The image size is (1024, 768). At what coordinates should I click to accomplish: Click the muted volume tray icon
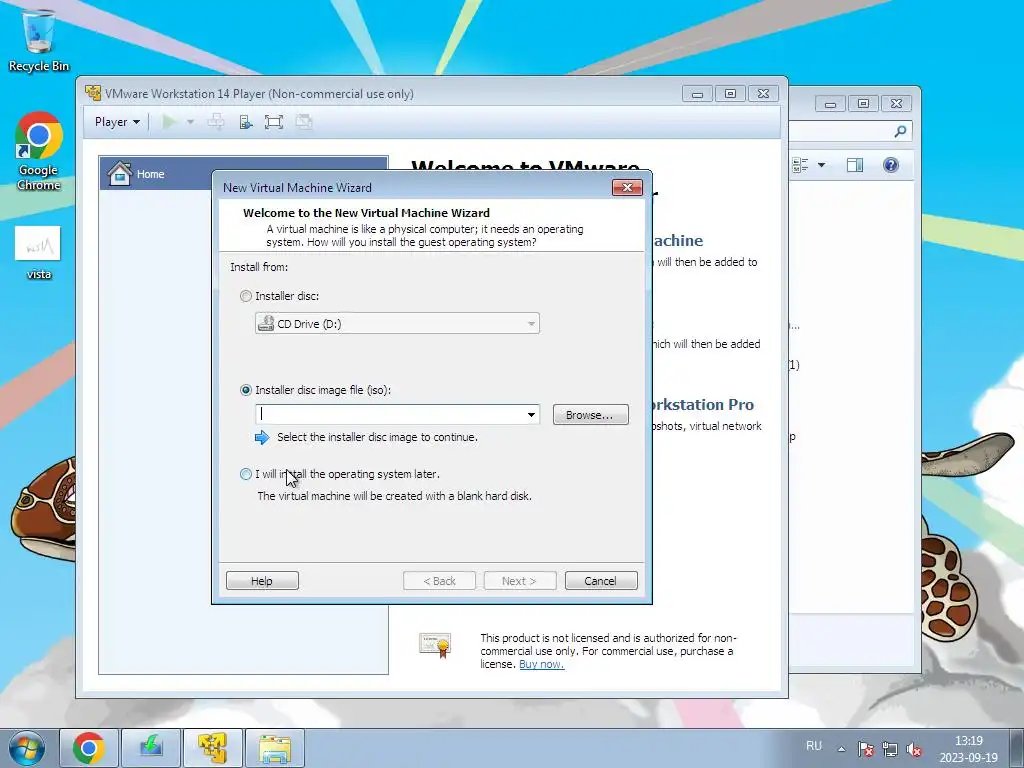(914, 749)
